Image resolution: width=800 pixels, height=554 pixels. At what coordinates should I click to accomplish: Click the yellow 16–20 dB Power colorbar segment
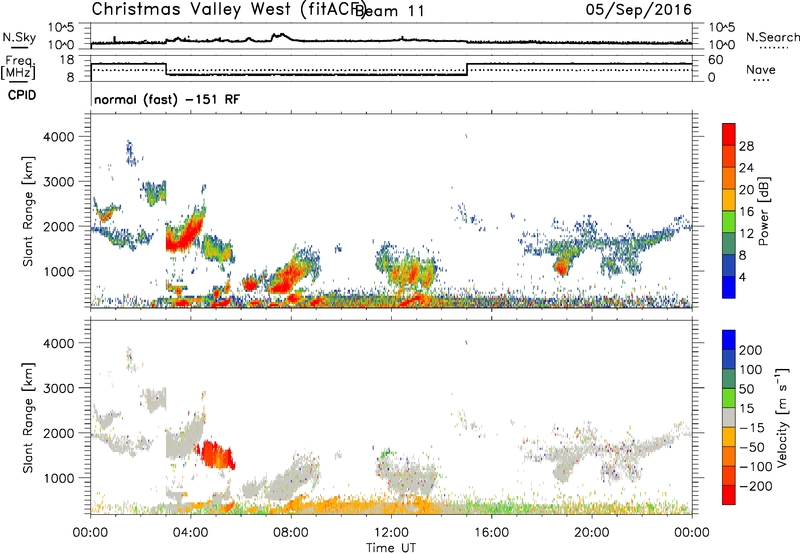click(x=729, y=200)
